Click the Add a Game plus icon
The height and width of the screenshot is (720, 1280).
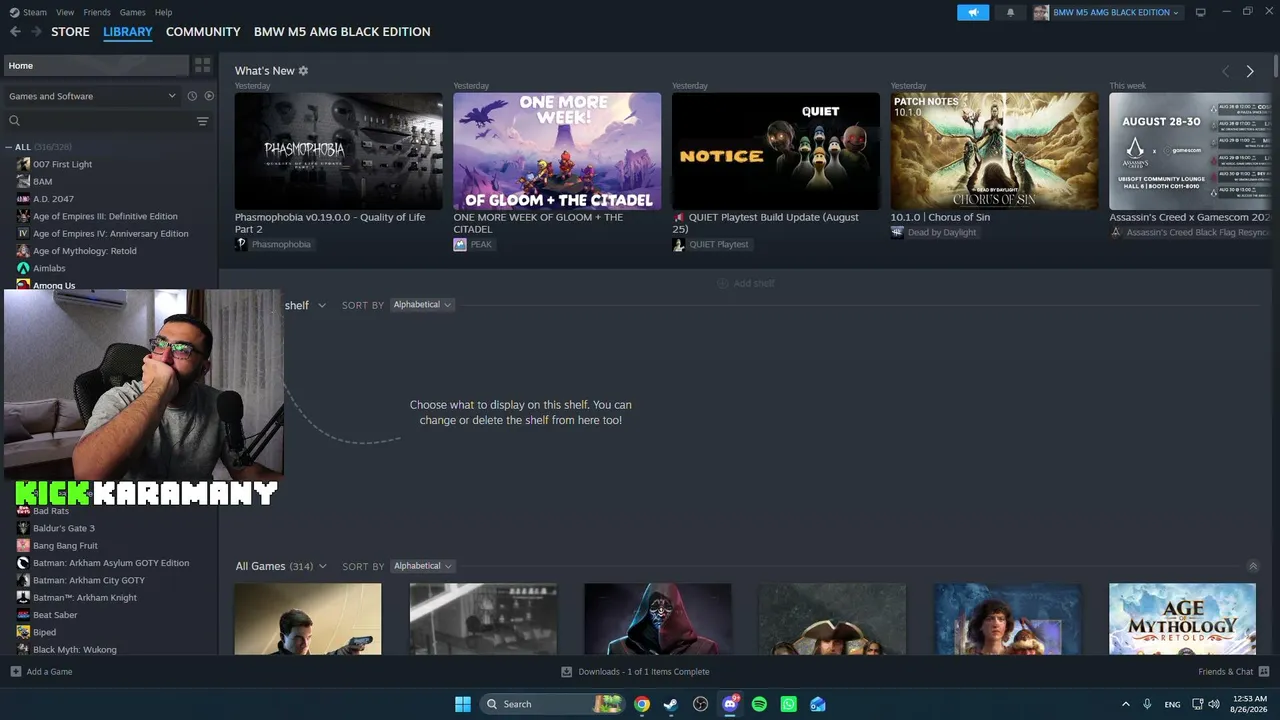pyautogui.click(x=16, y=672)
